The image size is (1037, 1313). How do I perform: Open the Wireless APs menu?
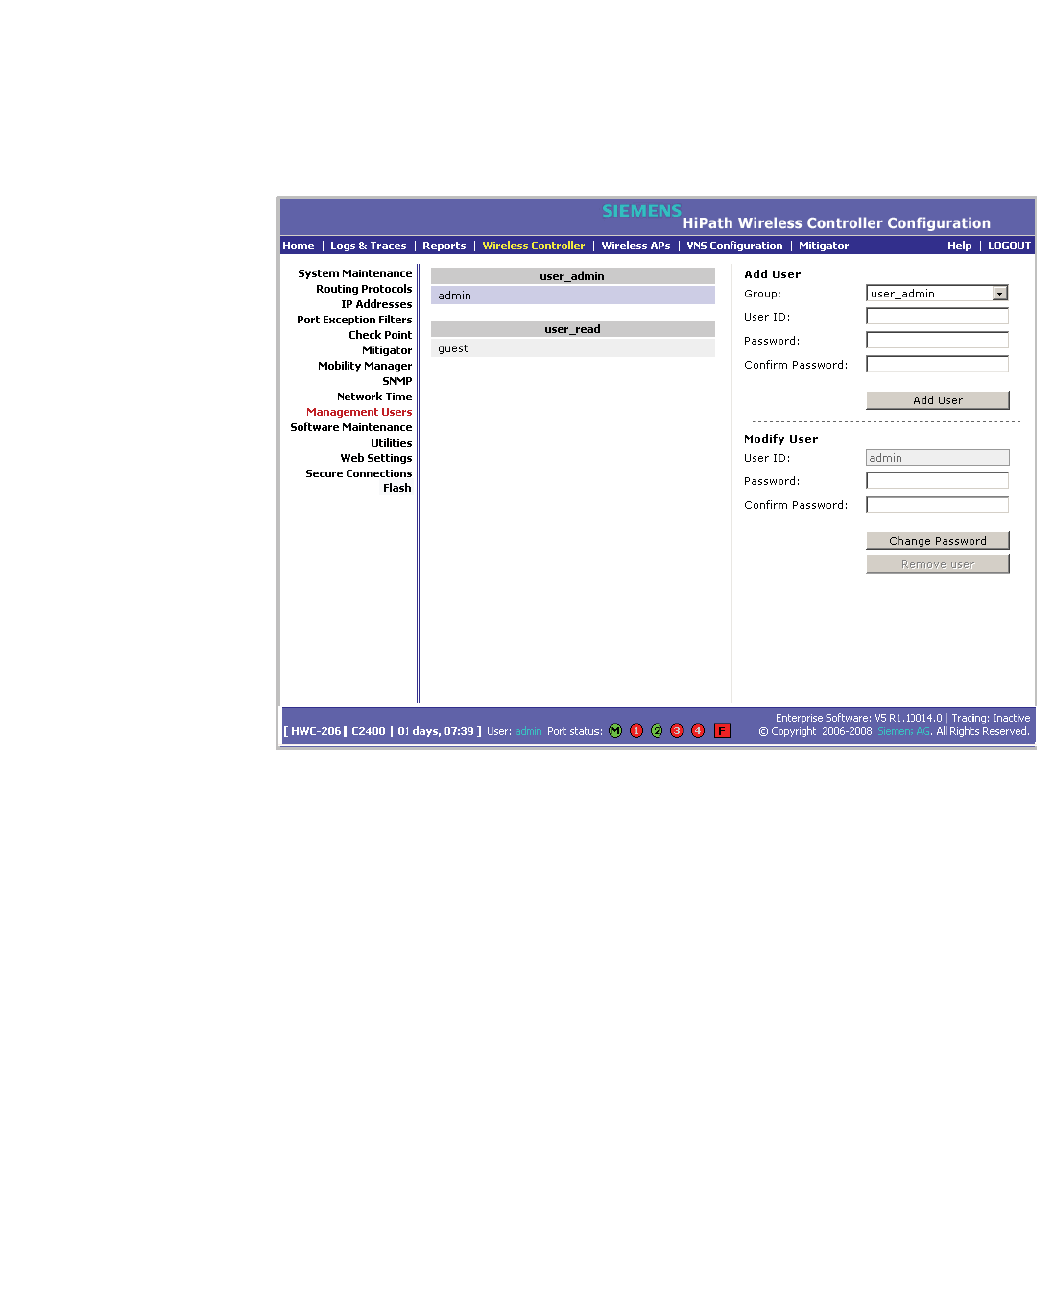pyautogui.click(x=636, y=246)
